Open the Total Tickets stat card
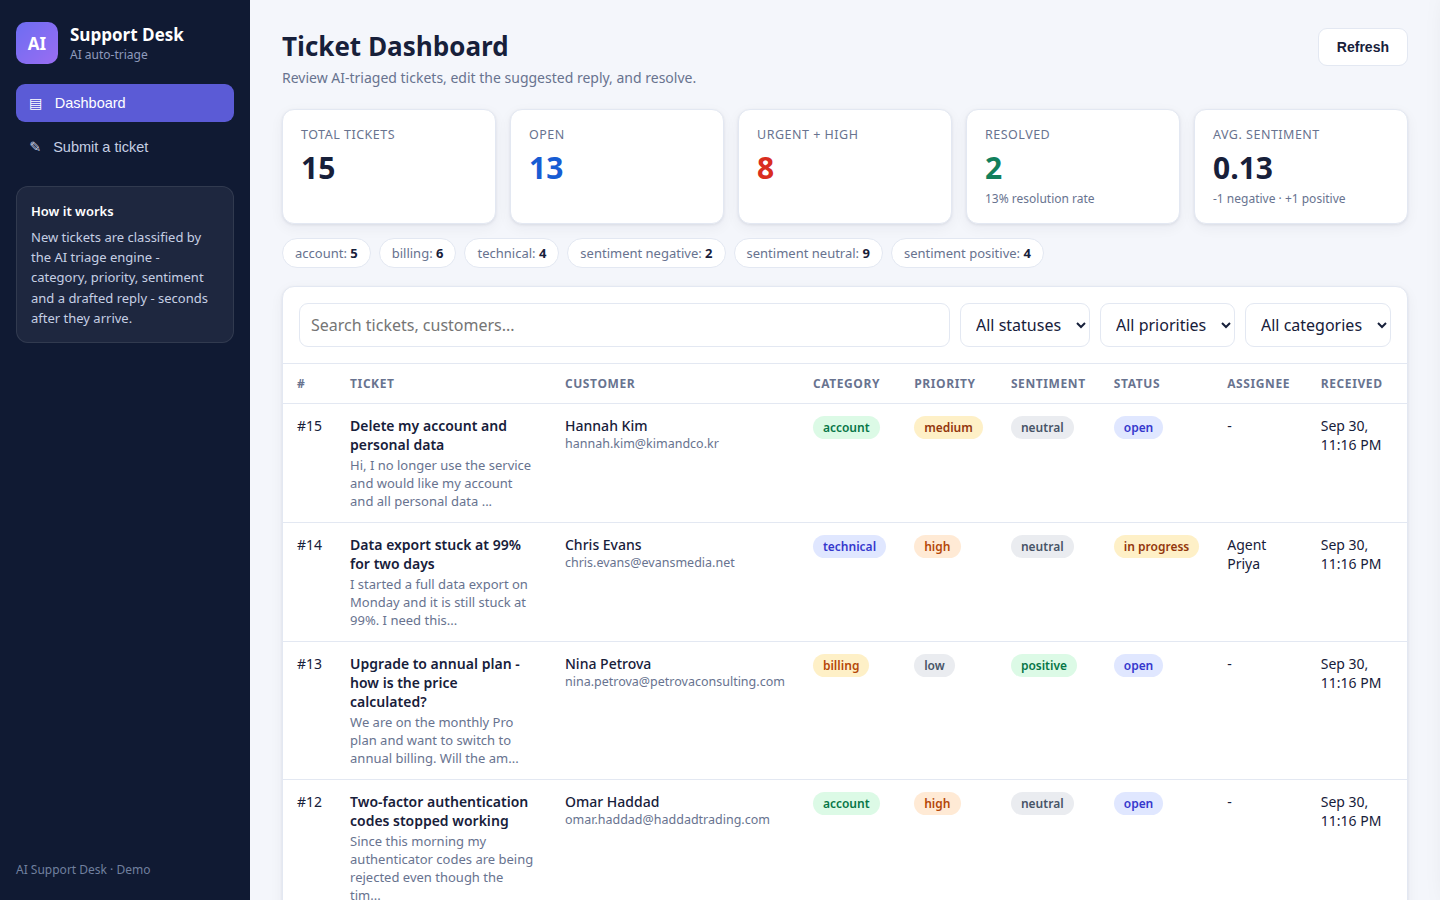This screenshot has height=900, width=1440. coord(389,166)
